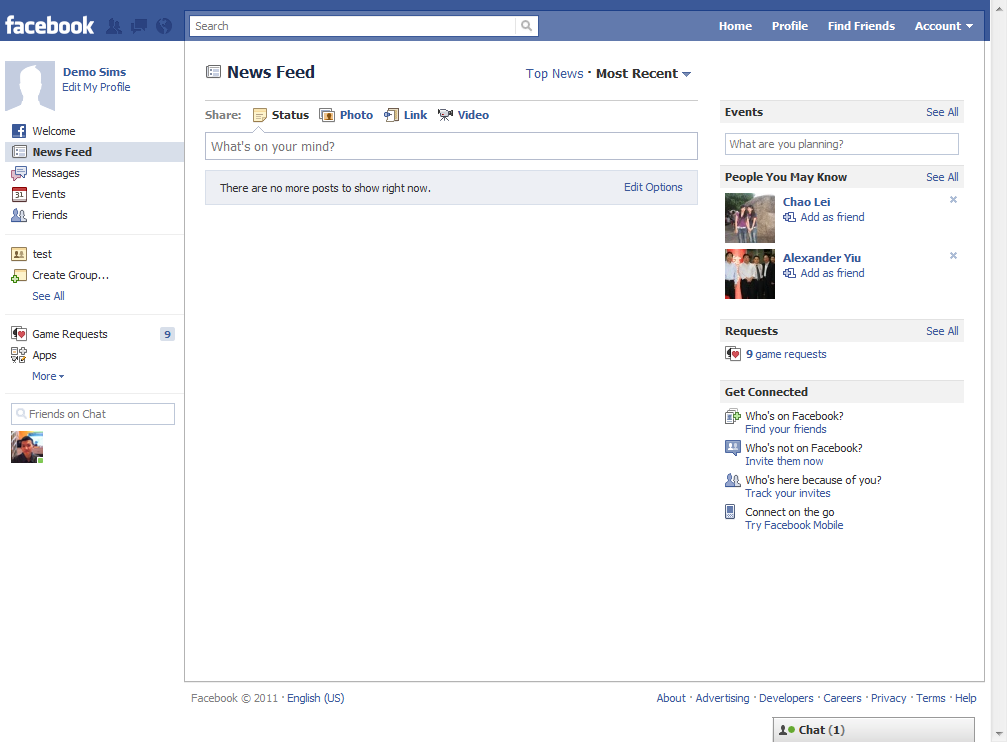Open notifications globe icon

[x=164, y=26]
